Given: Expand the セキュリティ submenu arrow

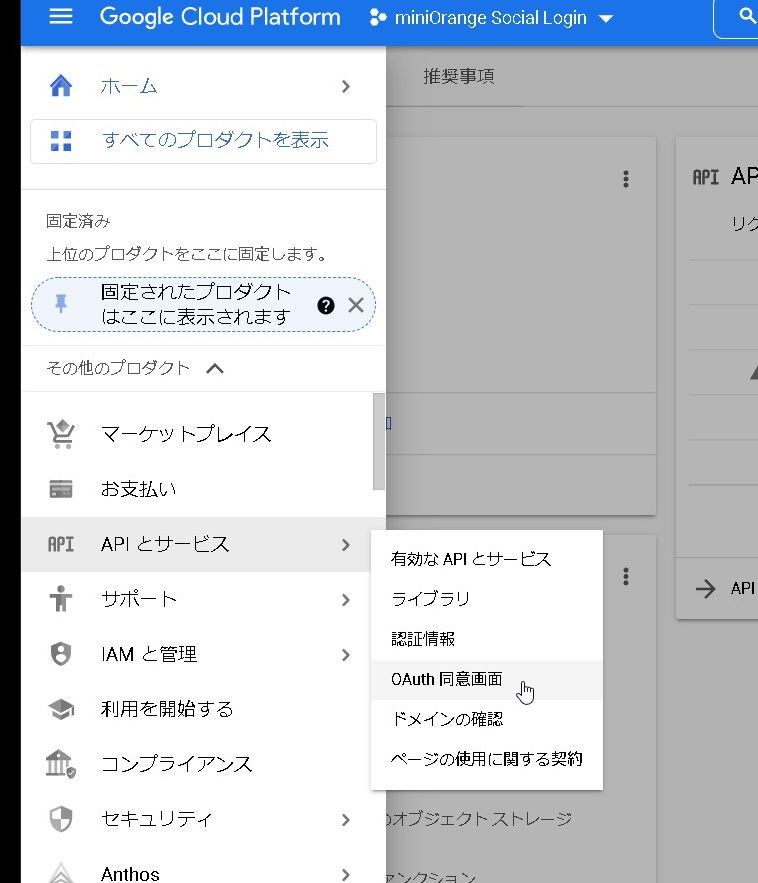Looking at the screenshot, I should [345, 820].
